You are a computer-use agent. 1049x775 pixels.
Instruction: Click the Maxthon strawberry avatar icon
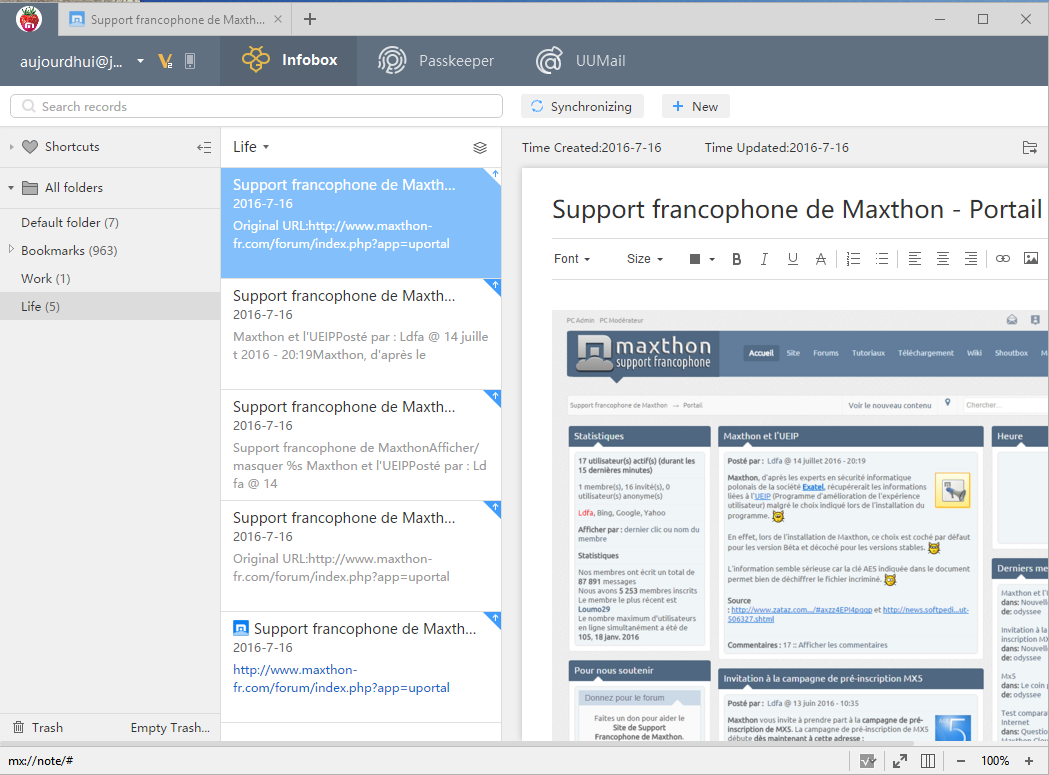coord(29,19)
